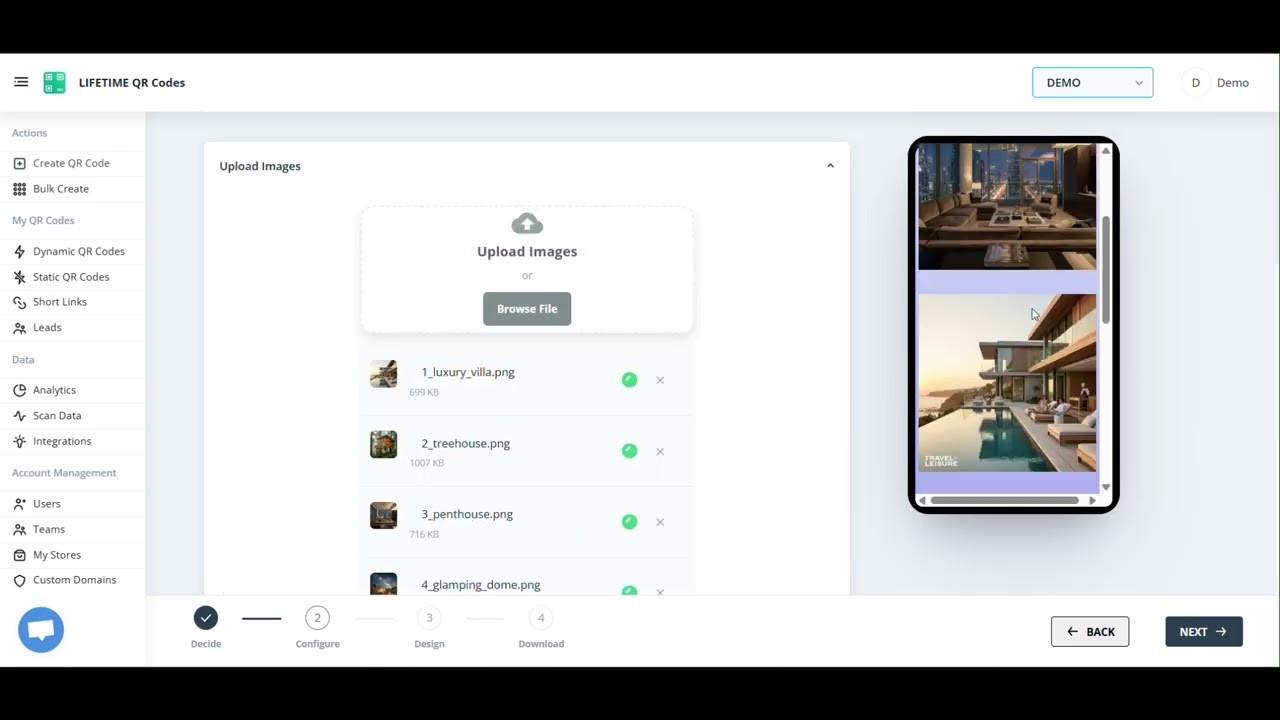Open Static QR Codes list
The height and width of the screenshot is (720, 1280).
(x=71, y=277)
